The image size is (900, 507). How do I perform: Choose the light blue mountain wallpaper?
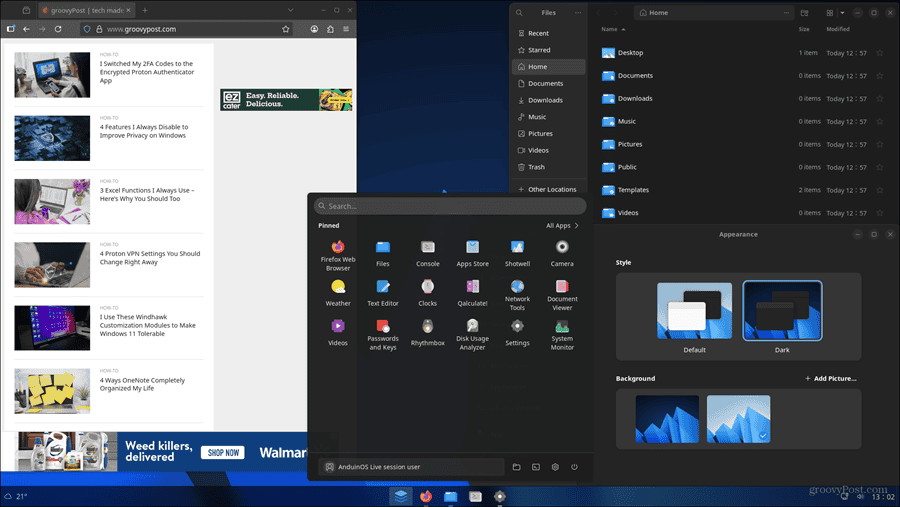click(738, 419)
